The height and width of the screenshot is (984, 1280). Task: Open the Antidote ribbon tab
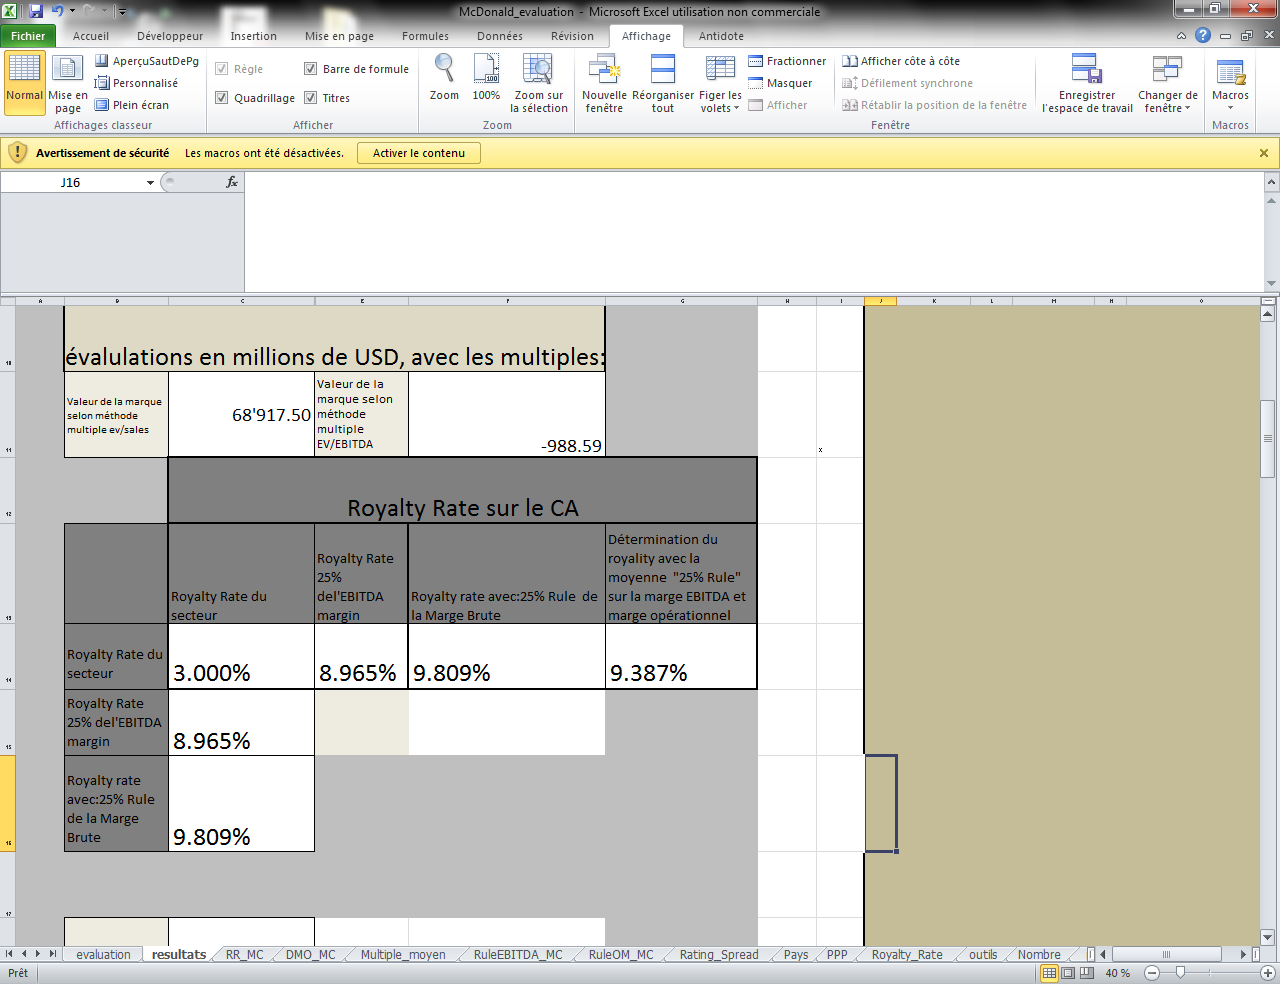[x=721, y=36]
